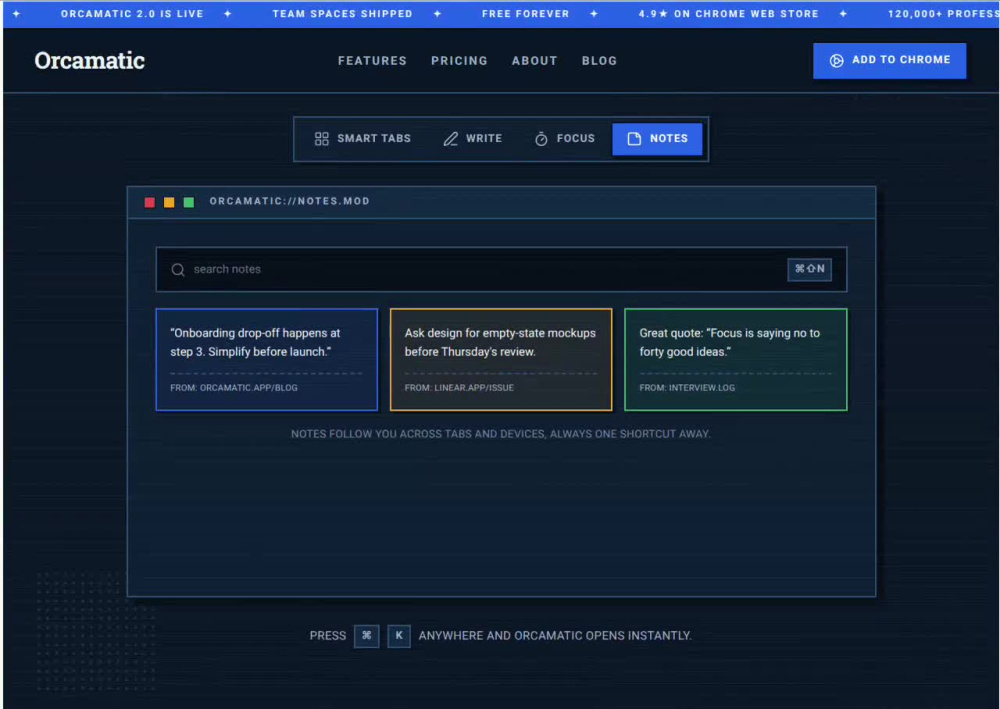The image size is (1000, 709).
Task: Click the pencil icon on Write
Action: [450, 138]
